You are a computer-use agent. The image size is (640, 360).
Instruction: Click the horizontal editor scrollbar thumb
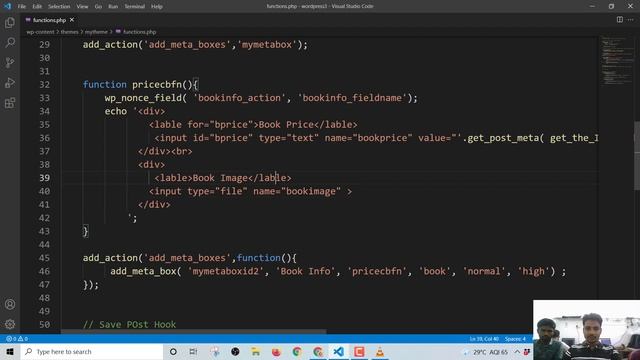193,332
